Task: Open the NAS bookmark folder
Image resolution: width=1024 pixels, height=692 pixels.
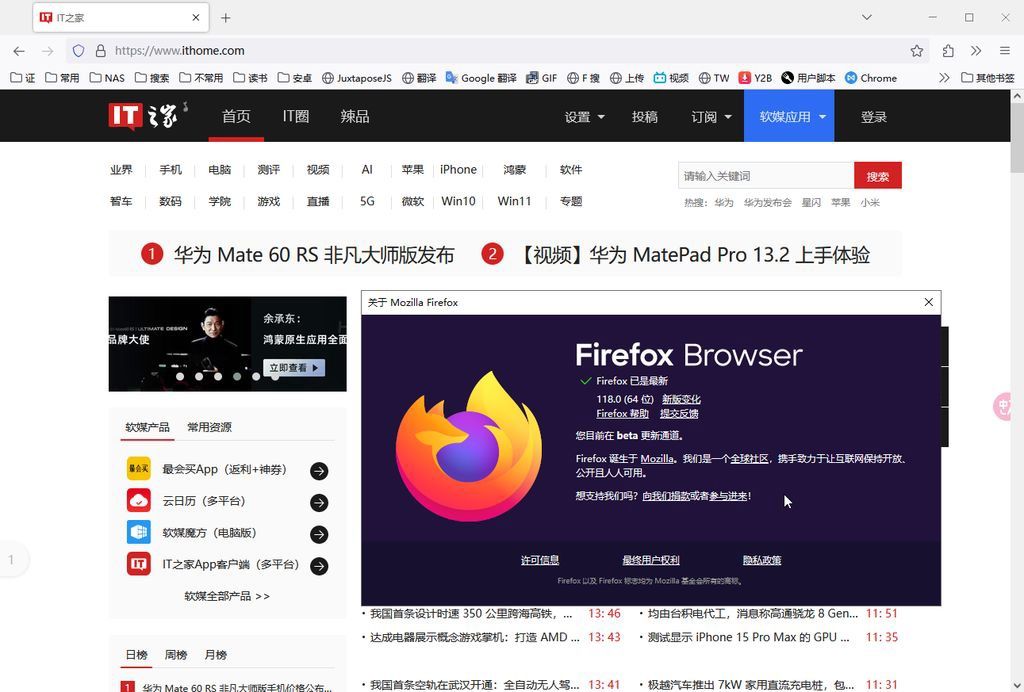Action: pos(107,78)
